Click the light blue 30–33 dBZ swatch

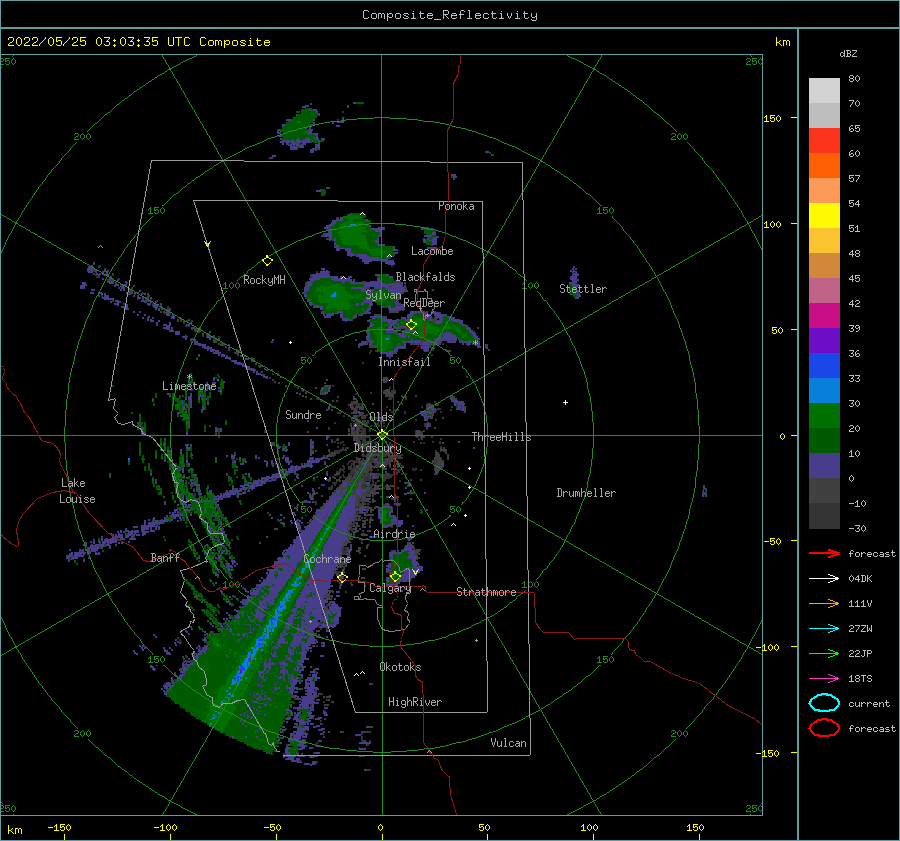[824, 390]
